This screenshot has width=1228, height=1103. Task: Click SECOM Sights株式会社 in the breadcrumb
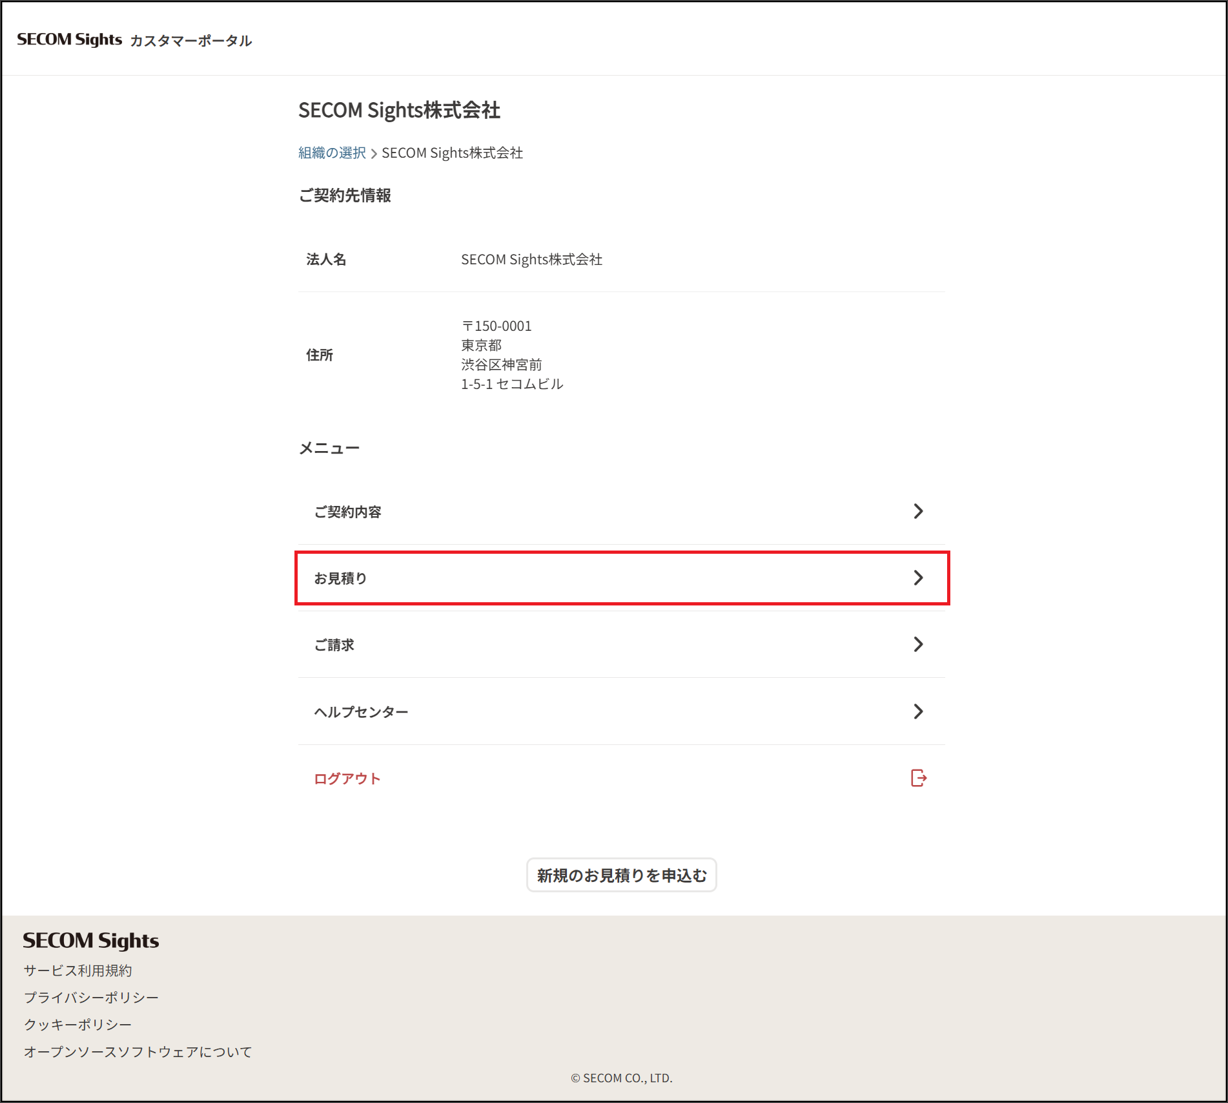click(452, 153)
